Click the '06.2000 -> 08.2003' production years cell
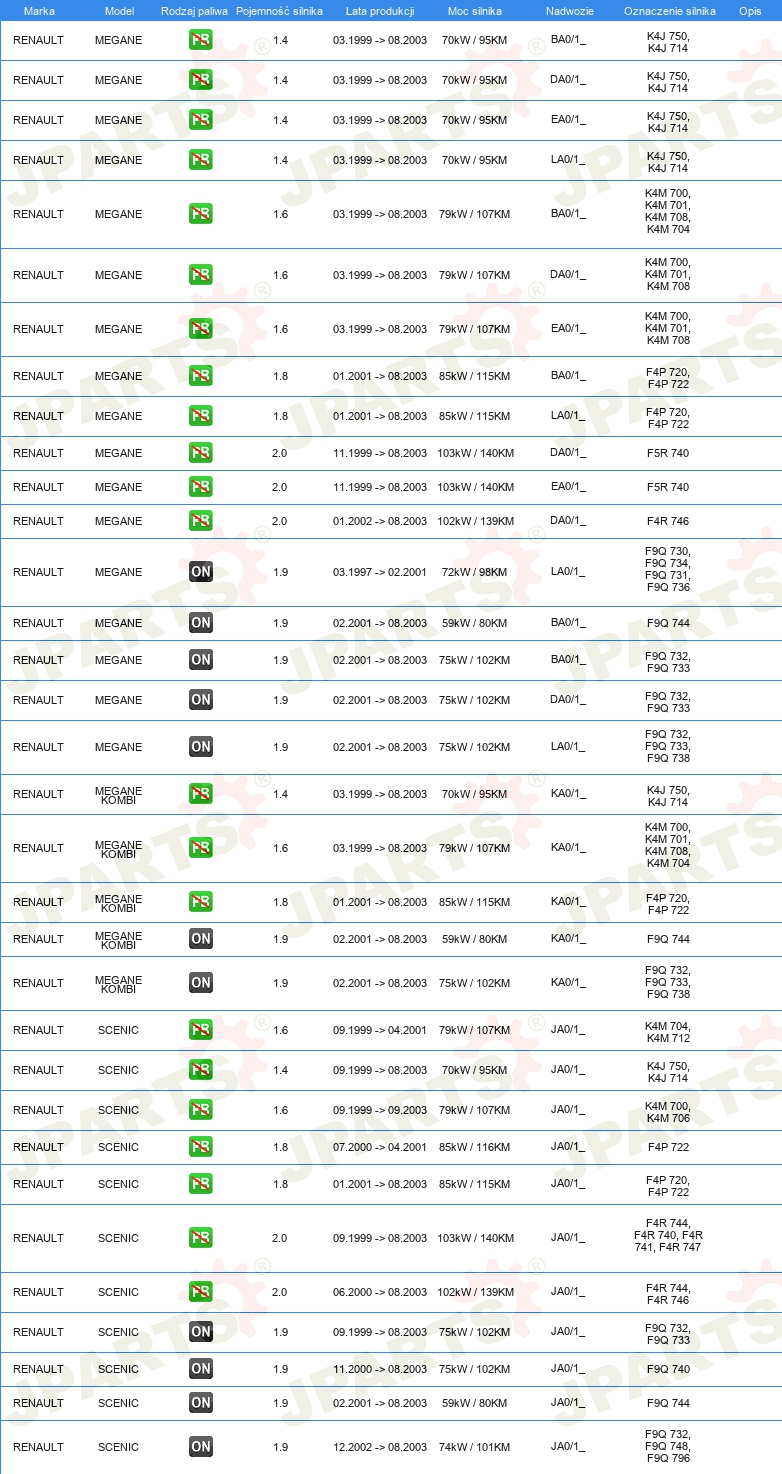Viewport: 782px width, 1474px height. click(x=380, y=1292)
